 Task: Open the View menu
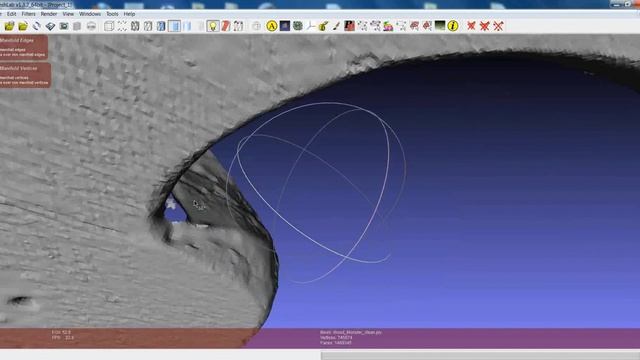tap(68, 14)
